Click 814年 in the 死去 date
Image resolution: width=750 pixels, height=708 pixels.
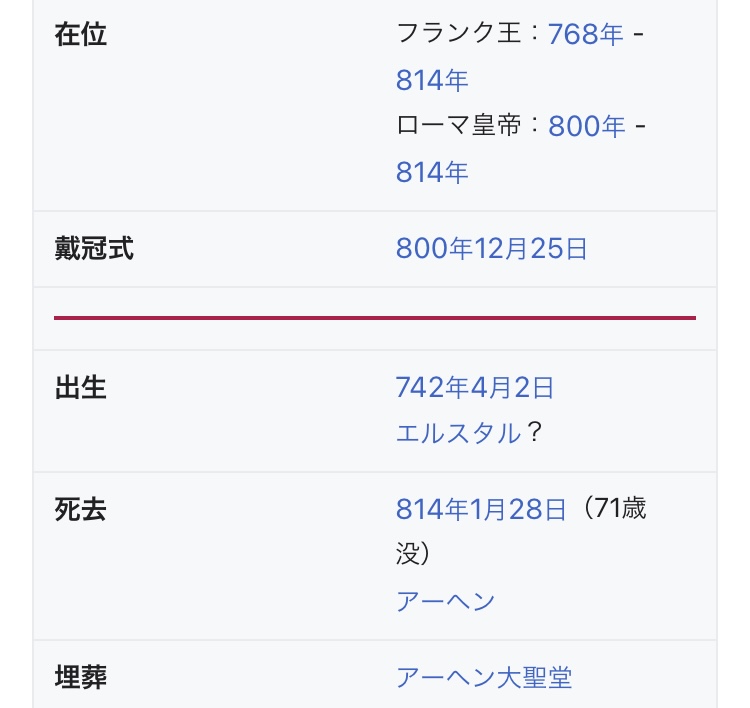[x=432, y=509]
